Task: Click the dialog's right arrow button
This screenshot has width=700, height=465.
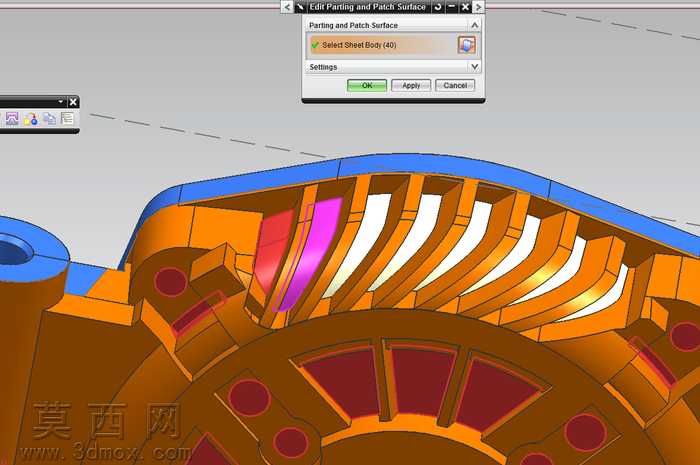Action: click(x=478, y=7)
